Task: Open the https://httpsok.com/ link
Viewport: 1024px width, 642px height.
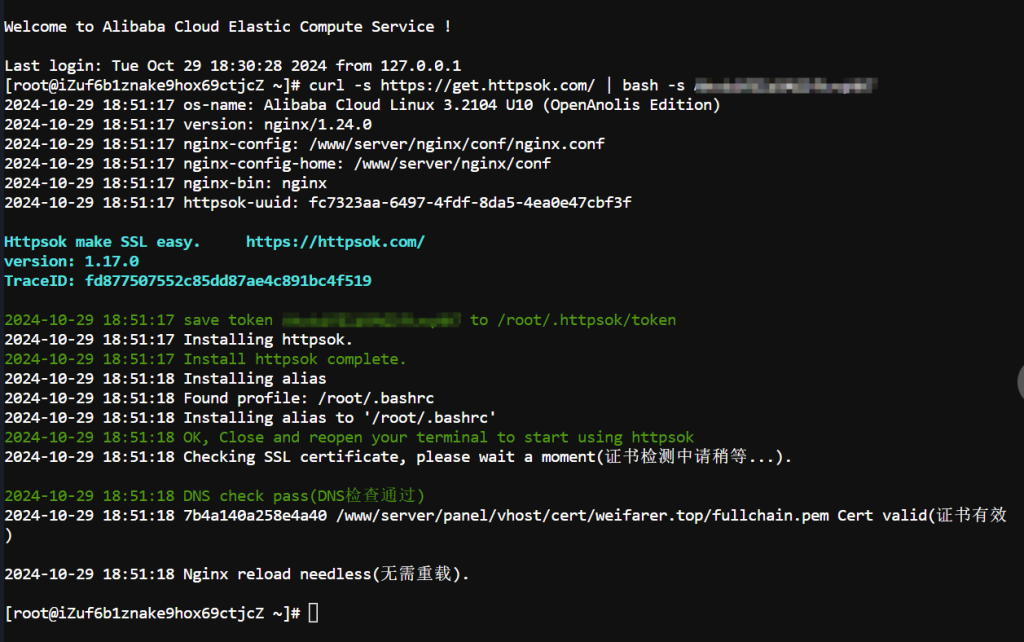Action: pos(335,242)
